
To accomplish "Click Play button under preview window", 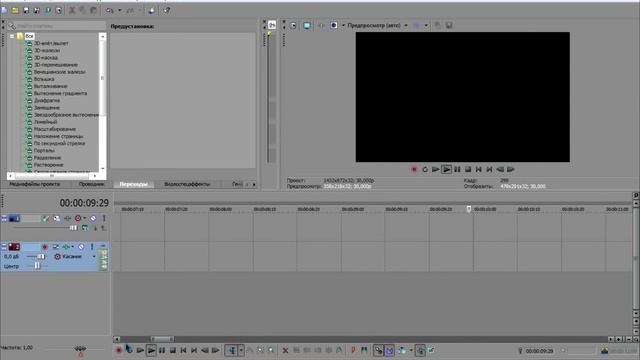I will click(447, 169).
